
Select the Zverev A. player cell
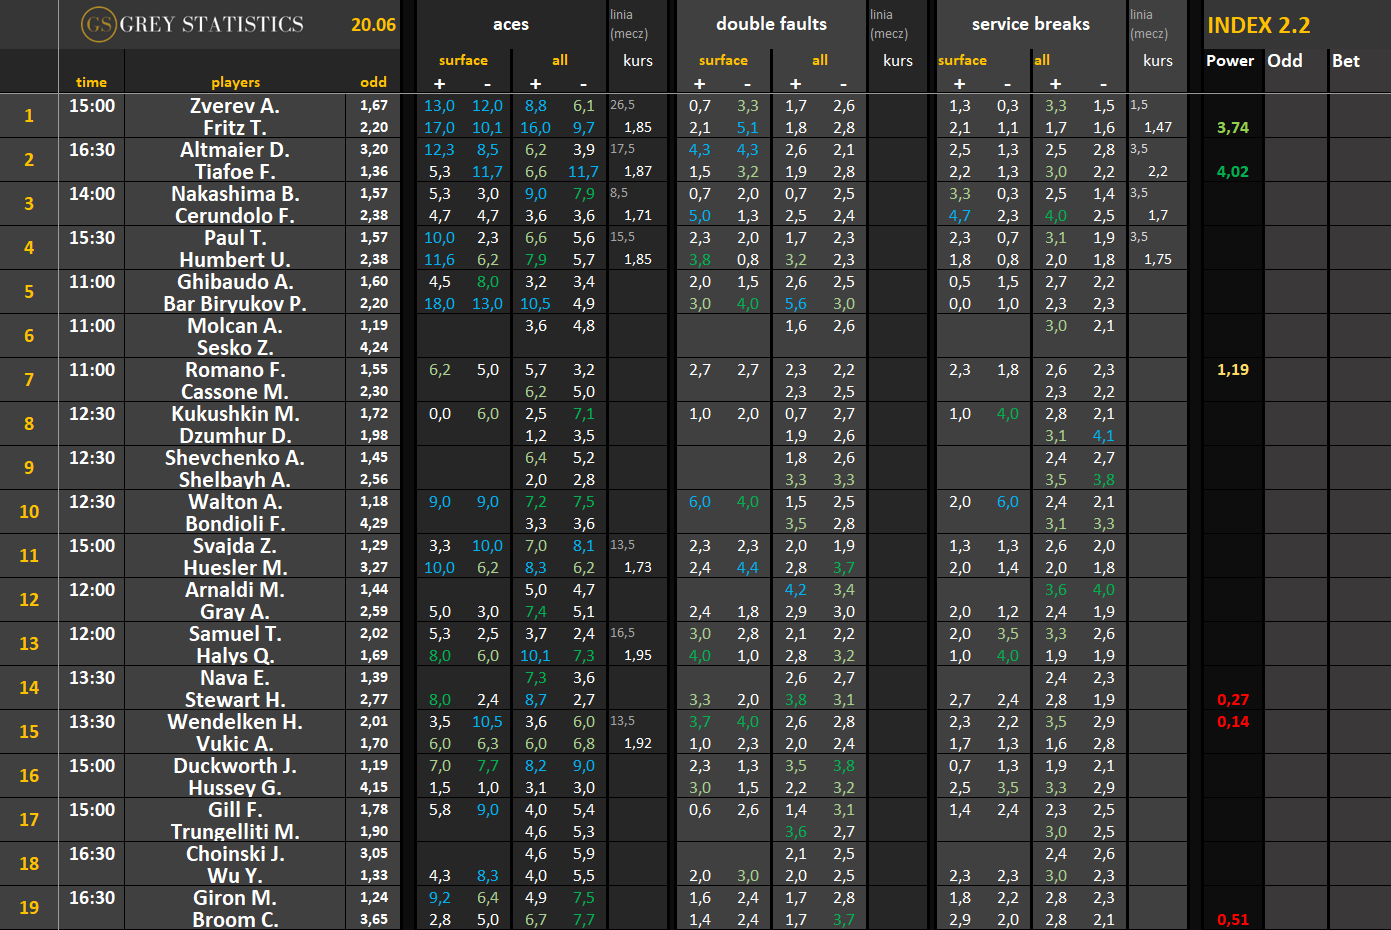(x=235, y=105)
